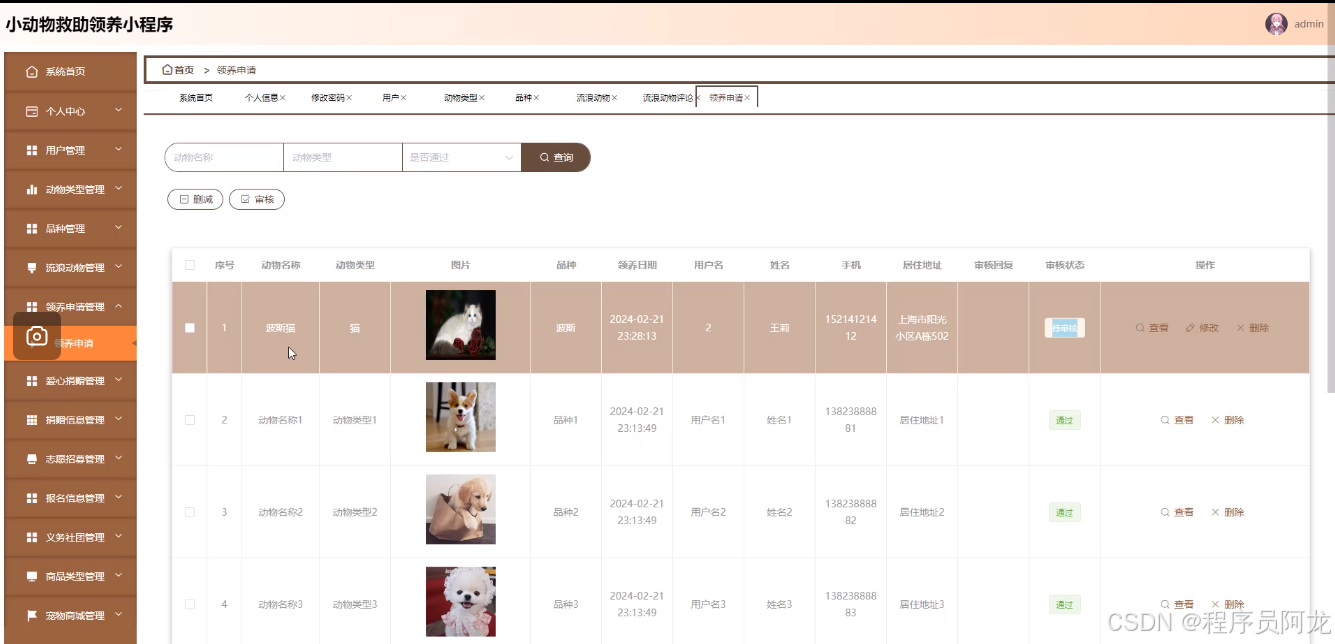Switch to the 系统首页 tab
The width and height of the screenshot is (1335, 644).
196,98
